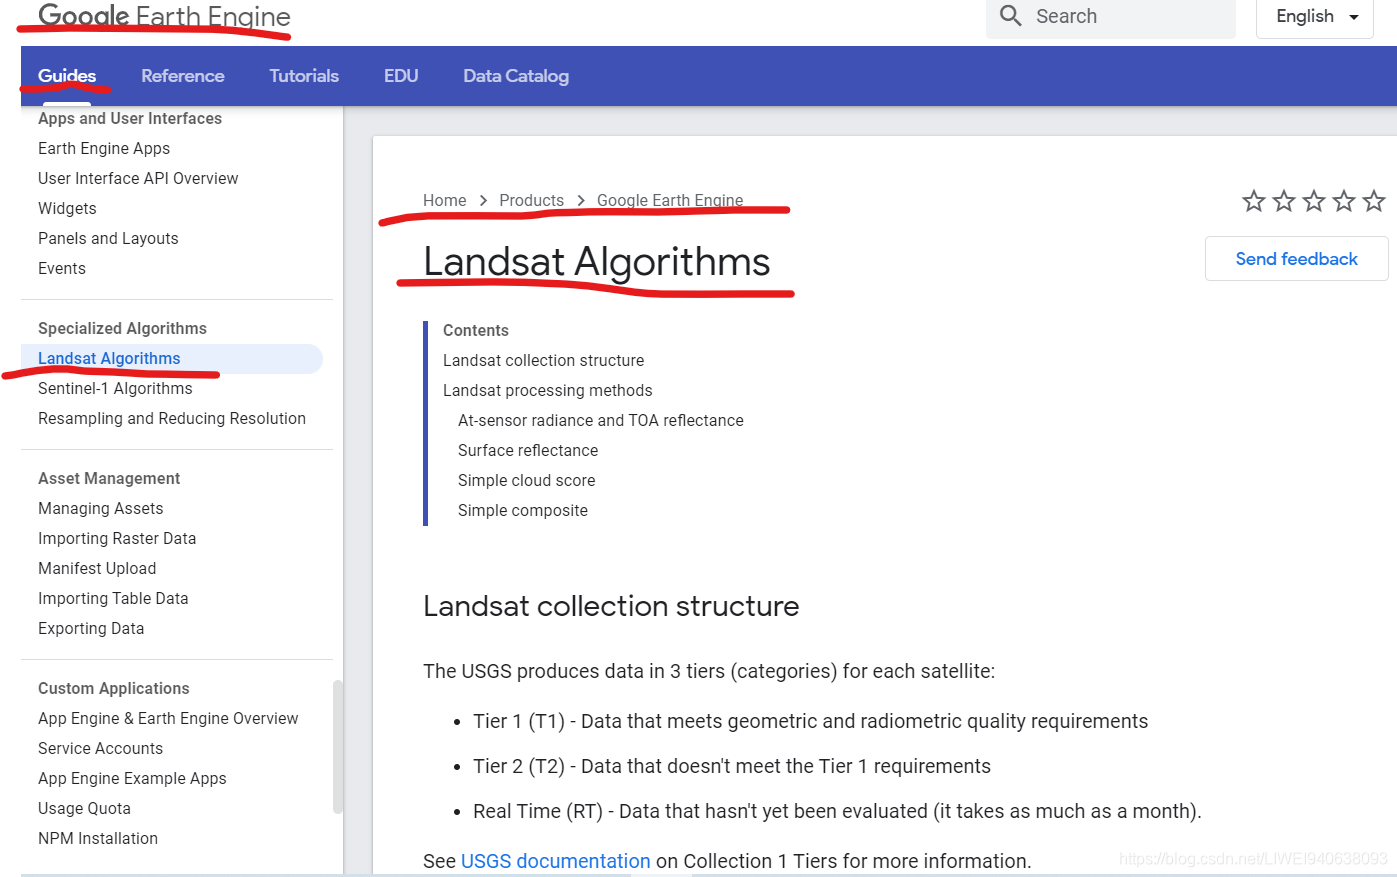Rate the page four stars

1344,201
